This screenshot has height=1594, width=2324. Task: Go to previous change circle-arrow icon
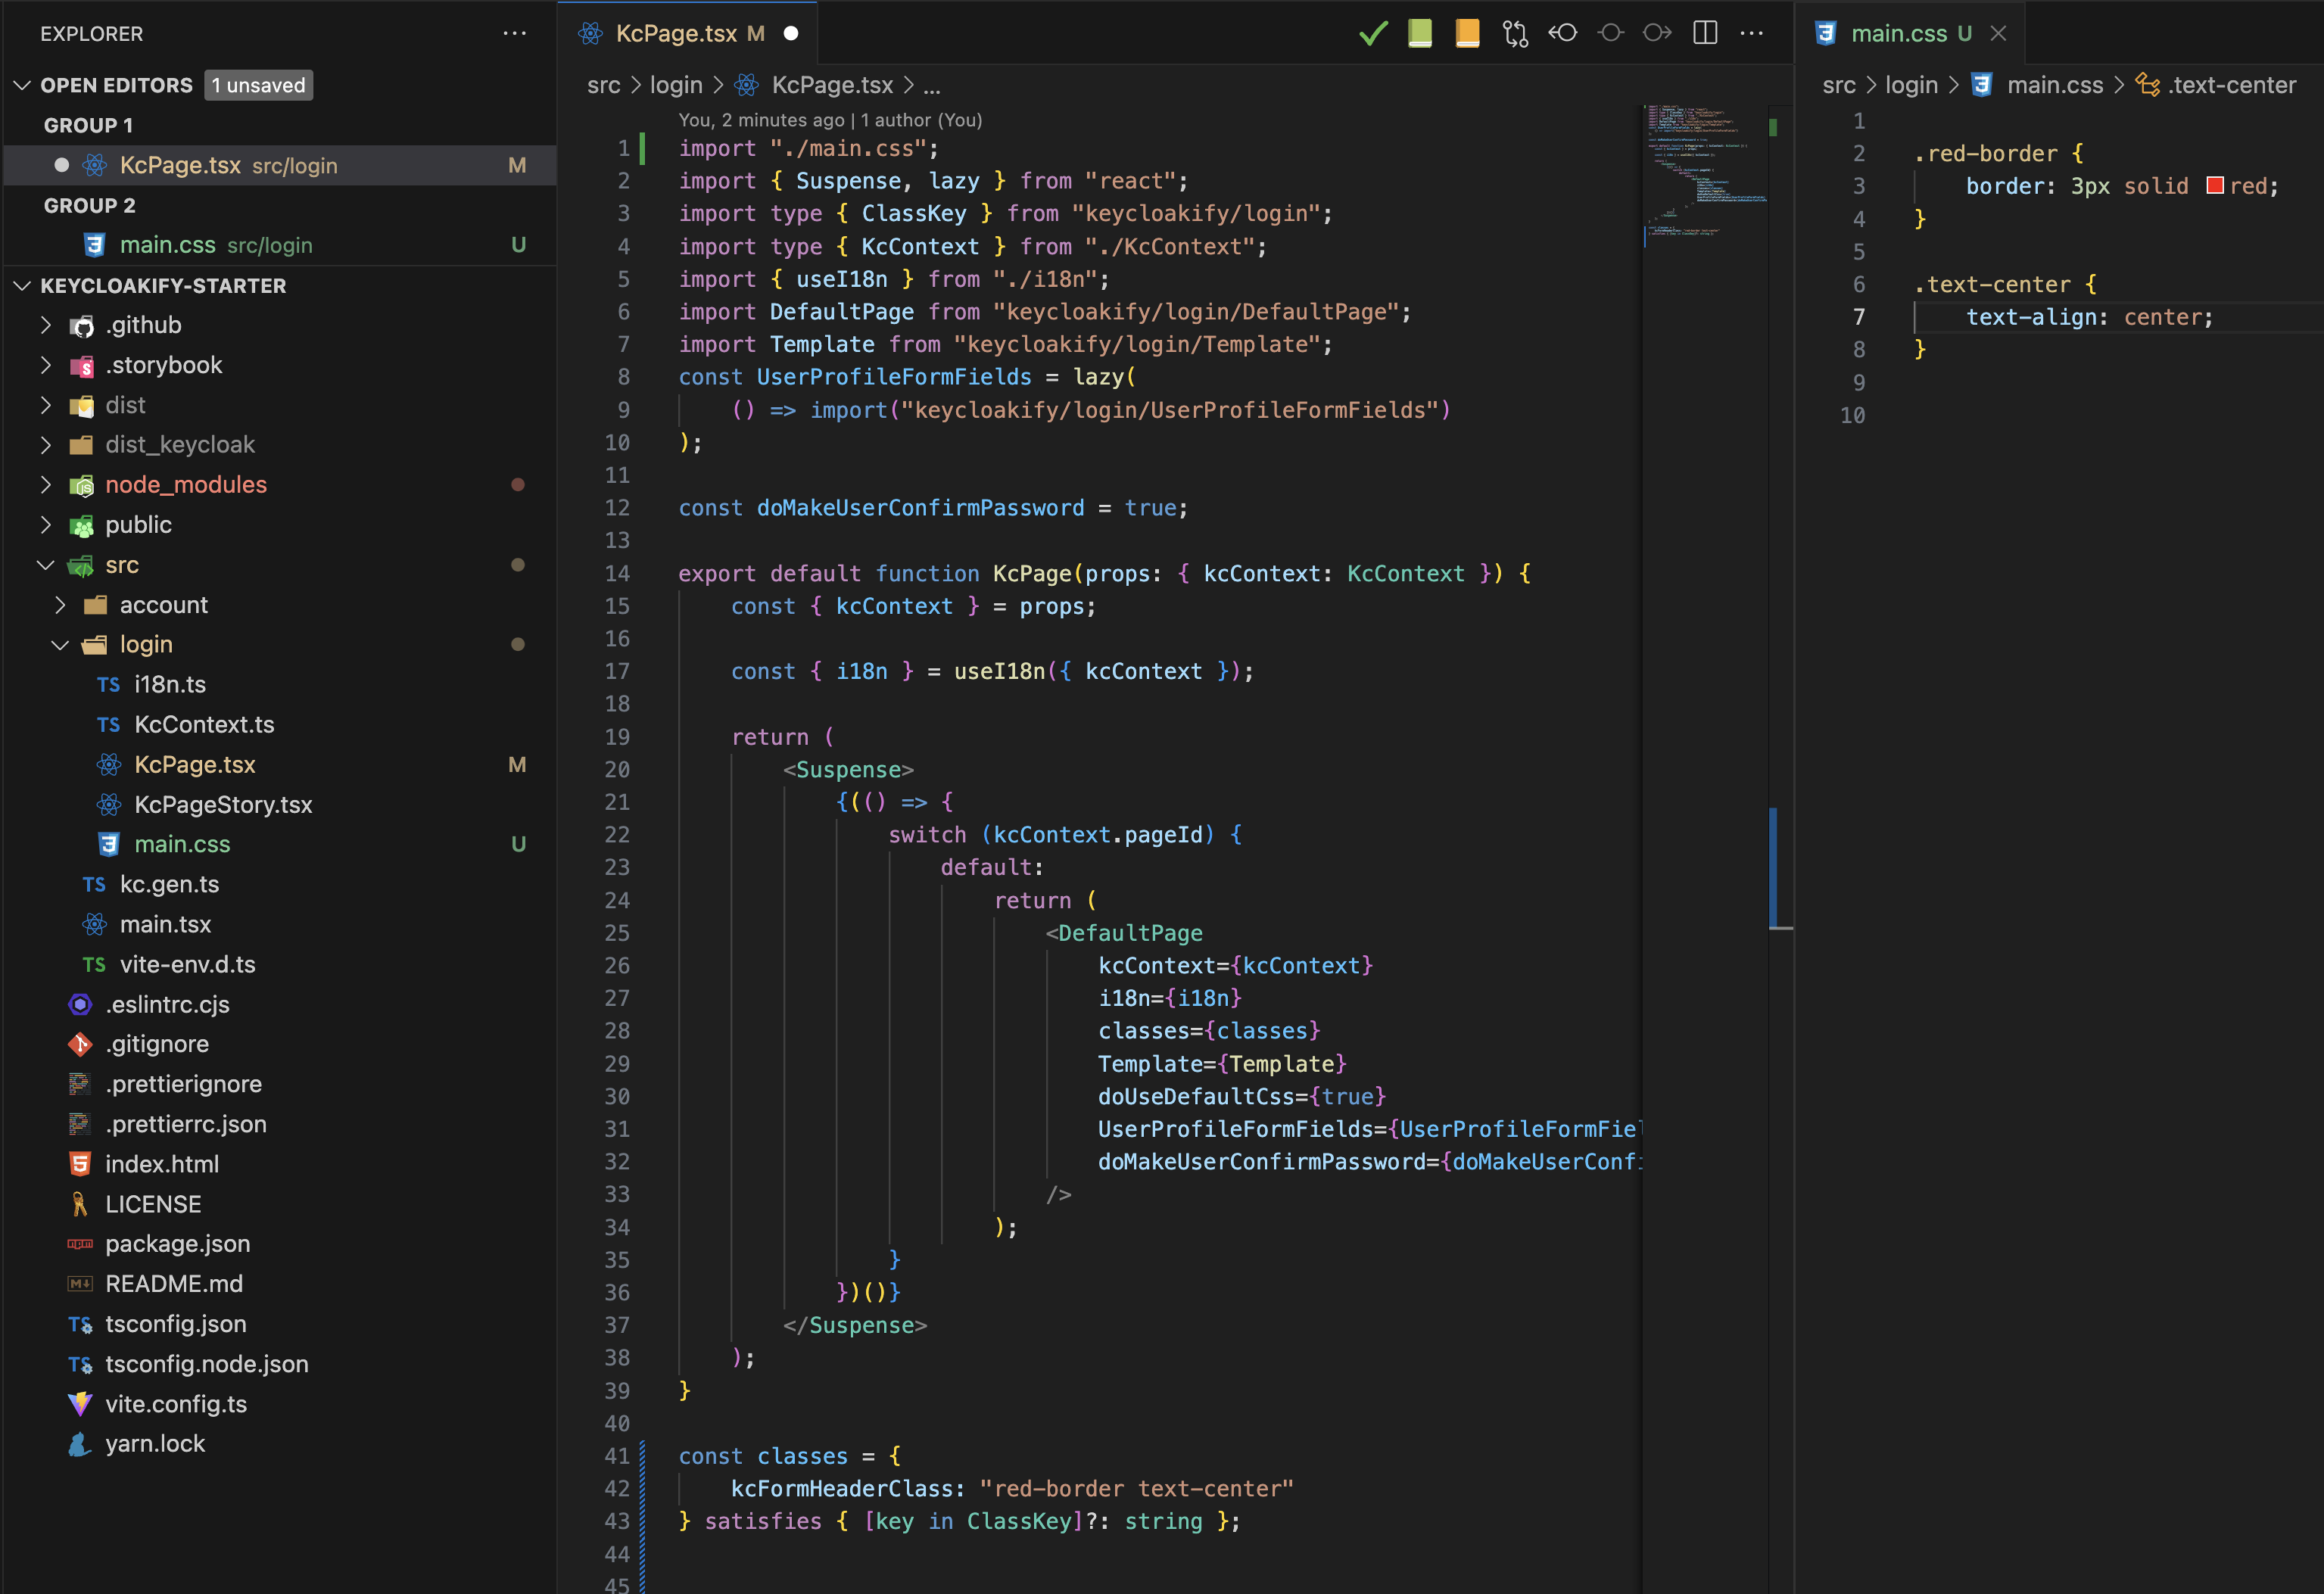[1563, 33]
